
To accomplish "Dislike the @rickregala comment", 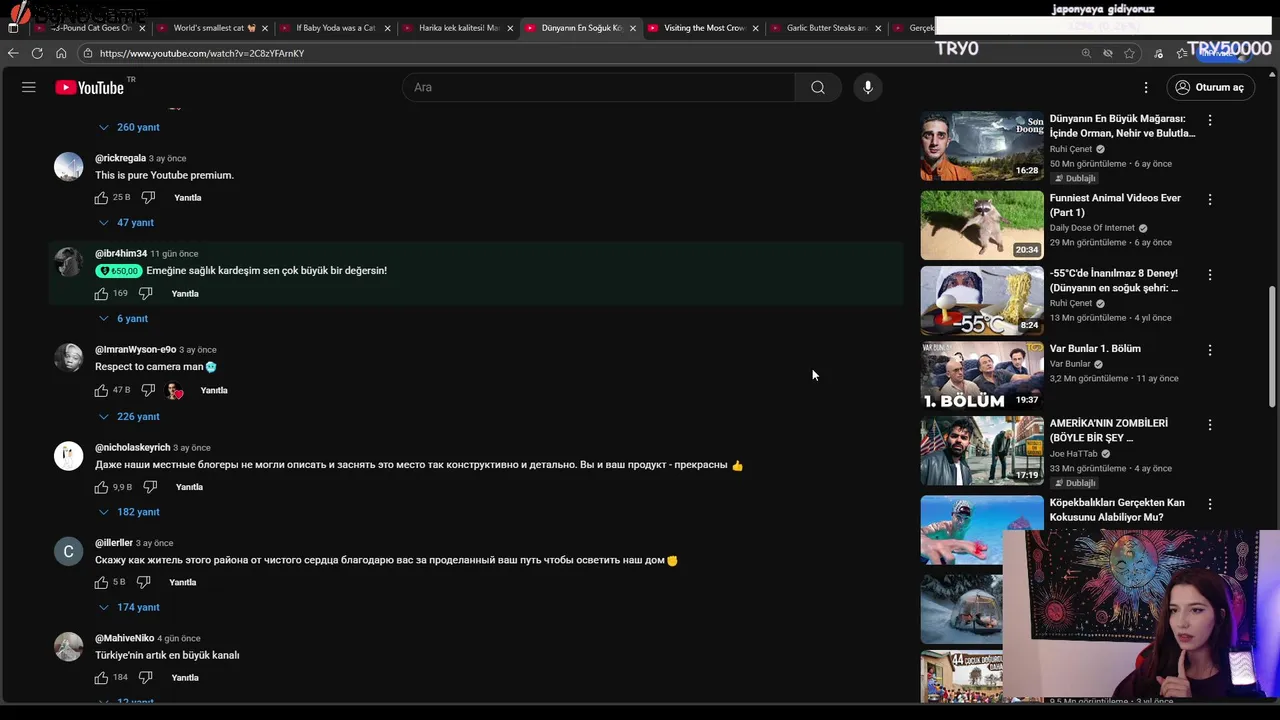I will click(x=148, y=198).
